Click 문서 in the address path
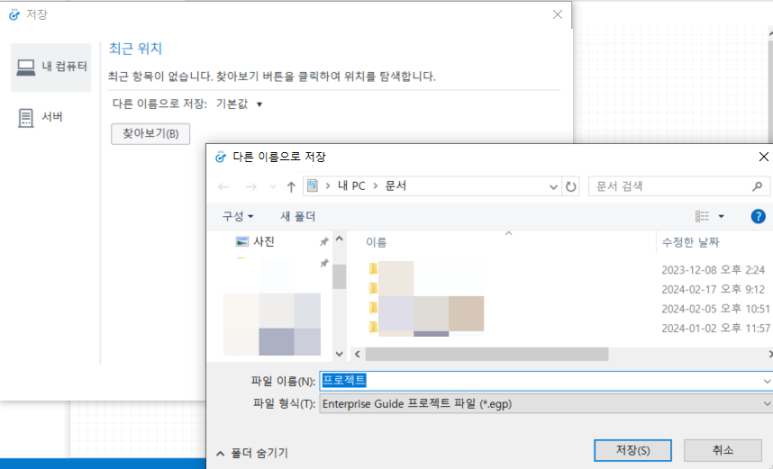Screen dimensions: 773x469 coord(395,186)
